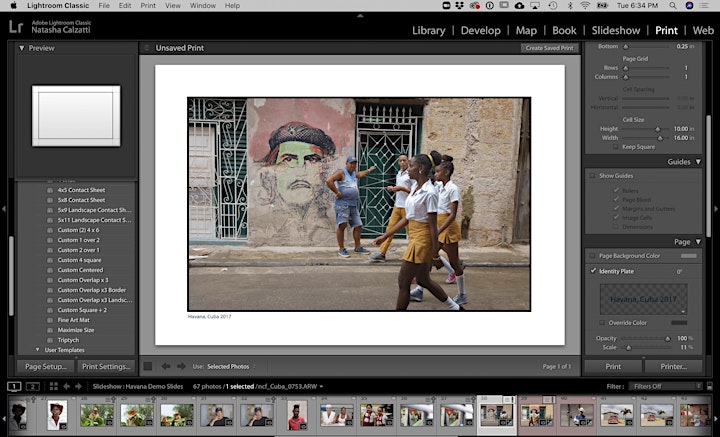Viewport: 720px width, 437px height.
Task: Open identity plate preview dropdown
Action: pos(683,312)
